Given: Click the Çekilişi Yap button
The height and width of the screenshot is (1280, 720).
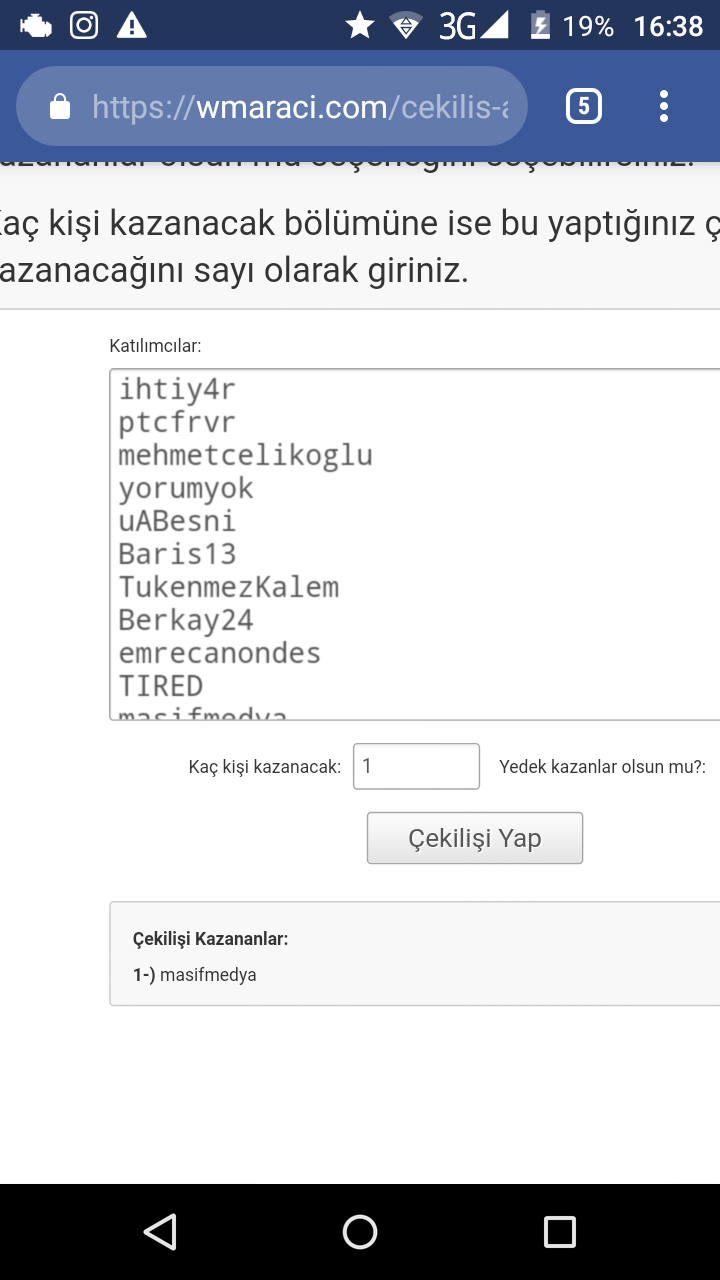Looking at the screenshot, I should pyautogui.click(x=475, y=838).
